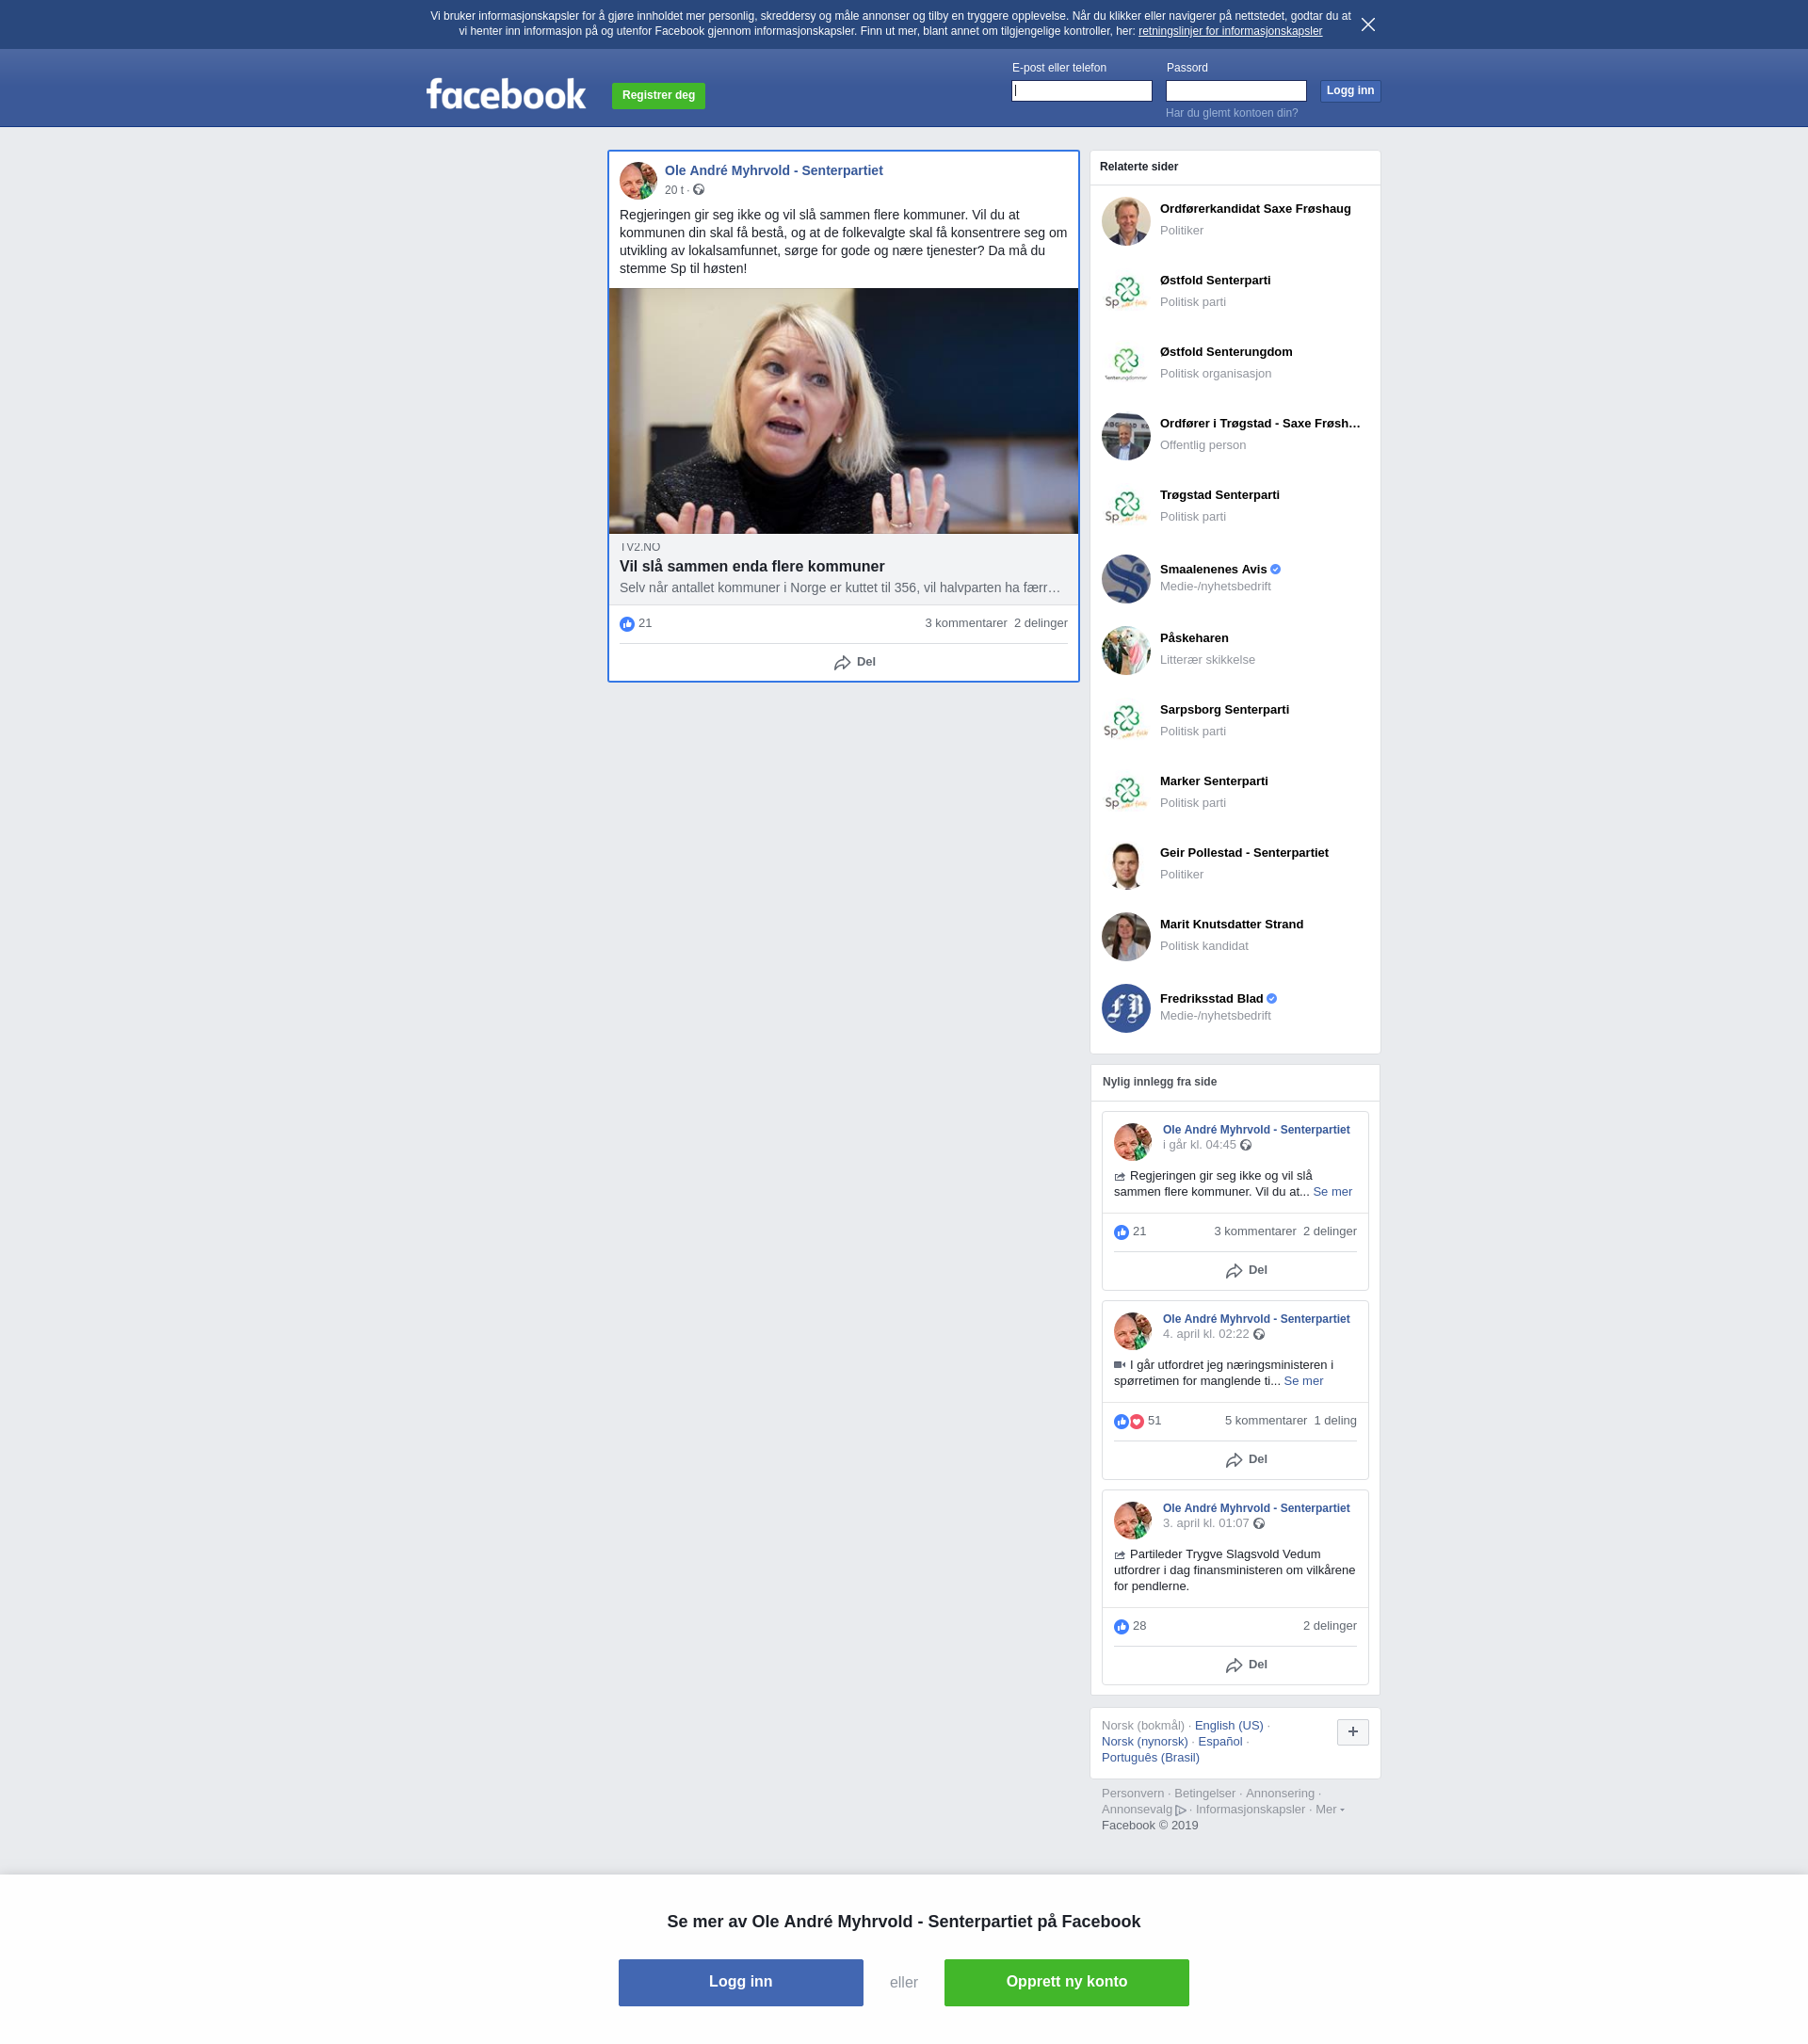Click the header Logg inn button
1808x2044 pixels.
click(x=1350, y=91)
